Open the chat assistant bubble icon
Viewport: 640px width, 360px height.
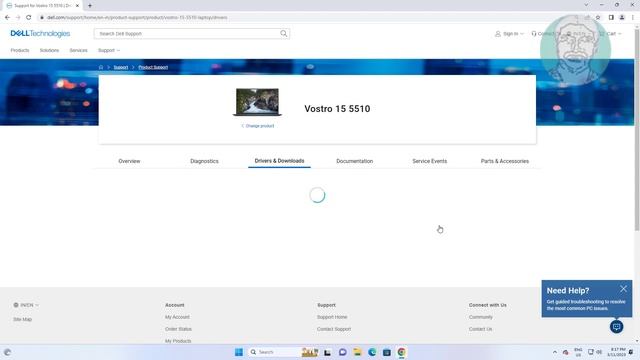pos(616,327)
